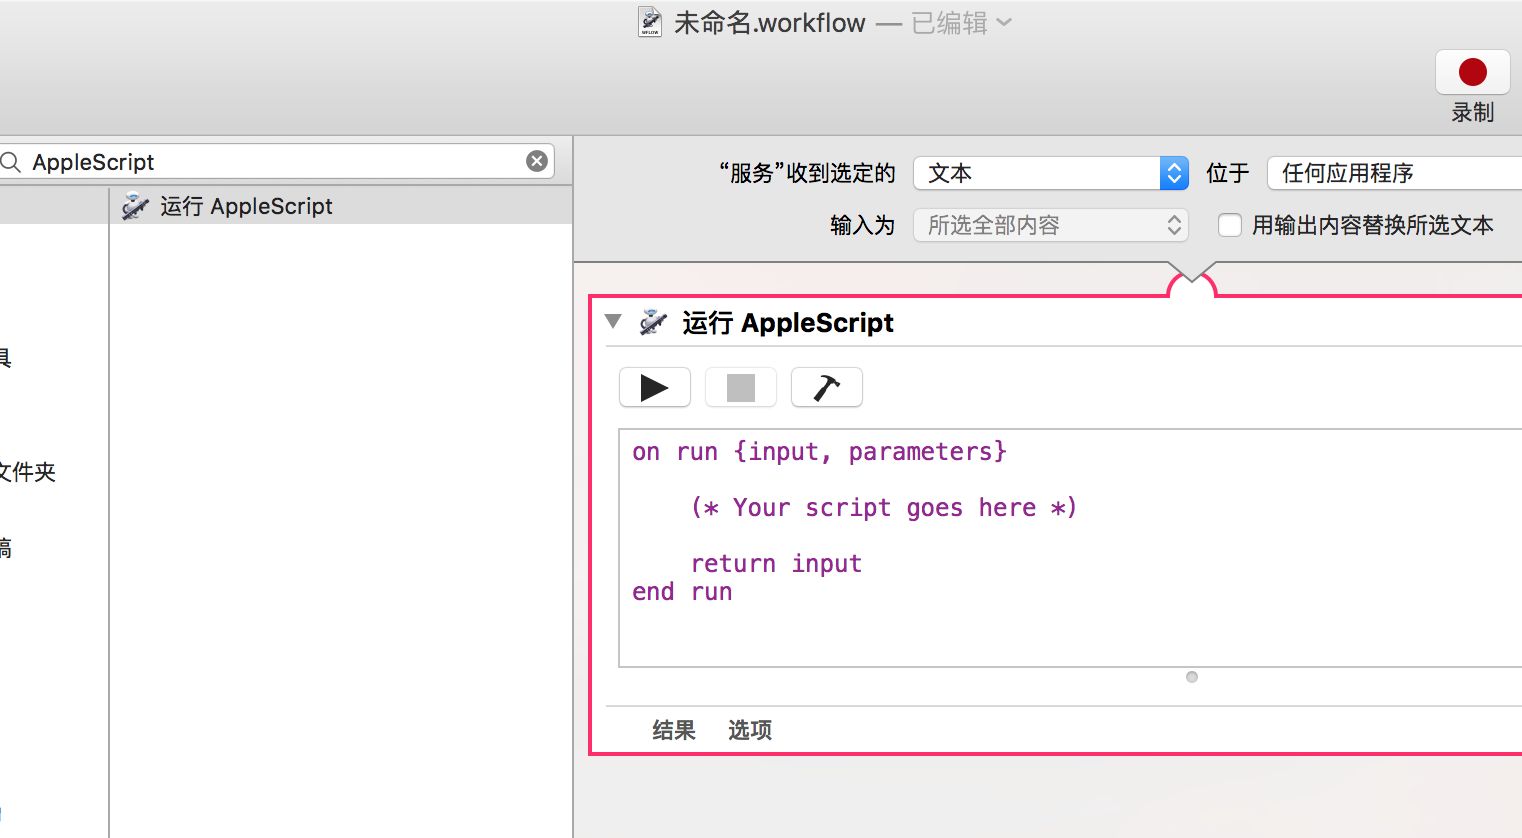This screenshot has width=1522, height=838.
Task: Open the 文本 service input dropdown
Action: point(1050,173)
